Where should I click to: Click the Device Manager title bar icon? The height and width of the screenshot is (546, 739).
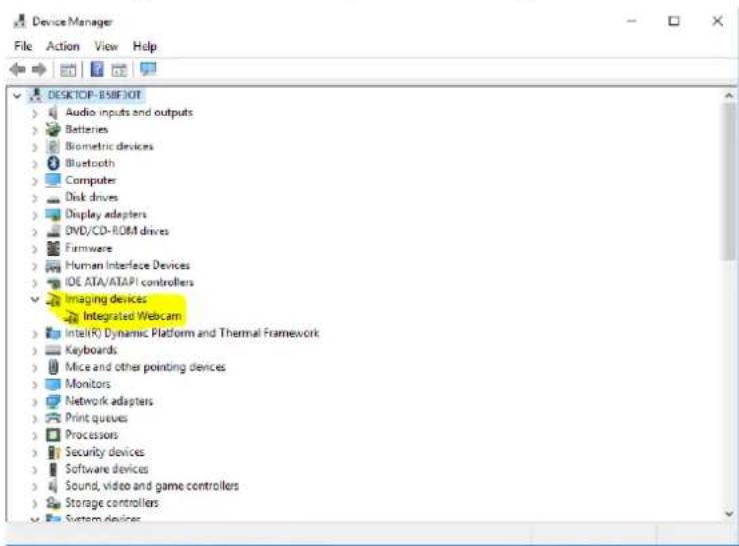[x=19, y=21]
